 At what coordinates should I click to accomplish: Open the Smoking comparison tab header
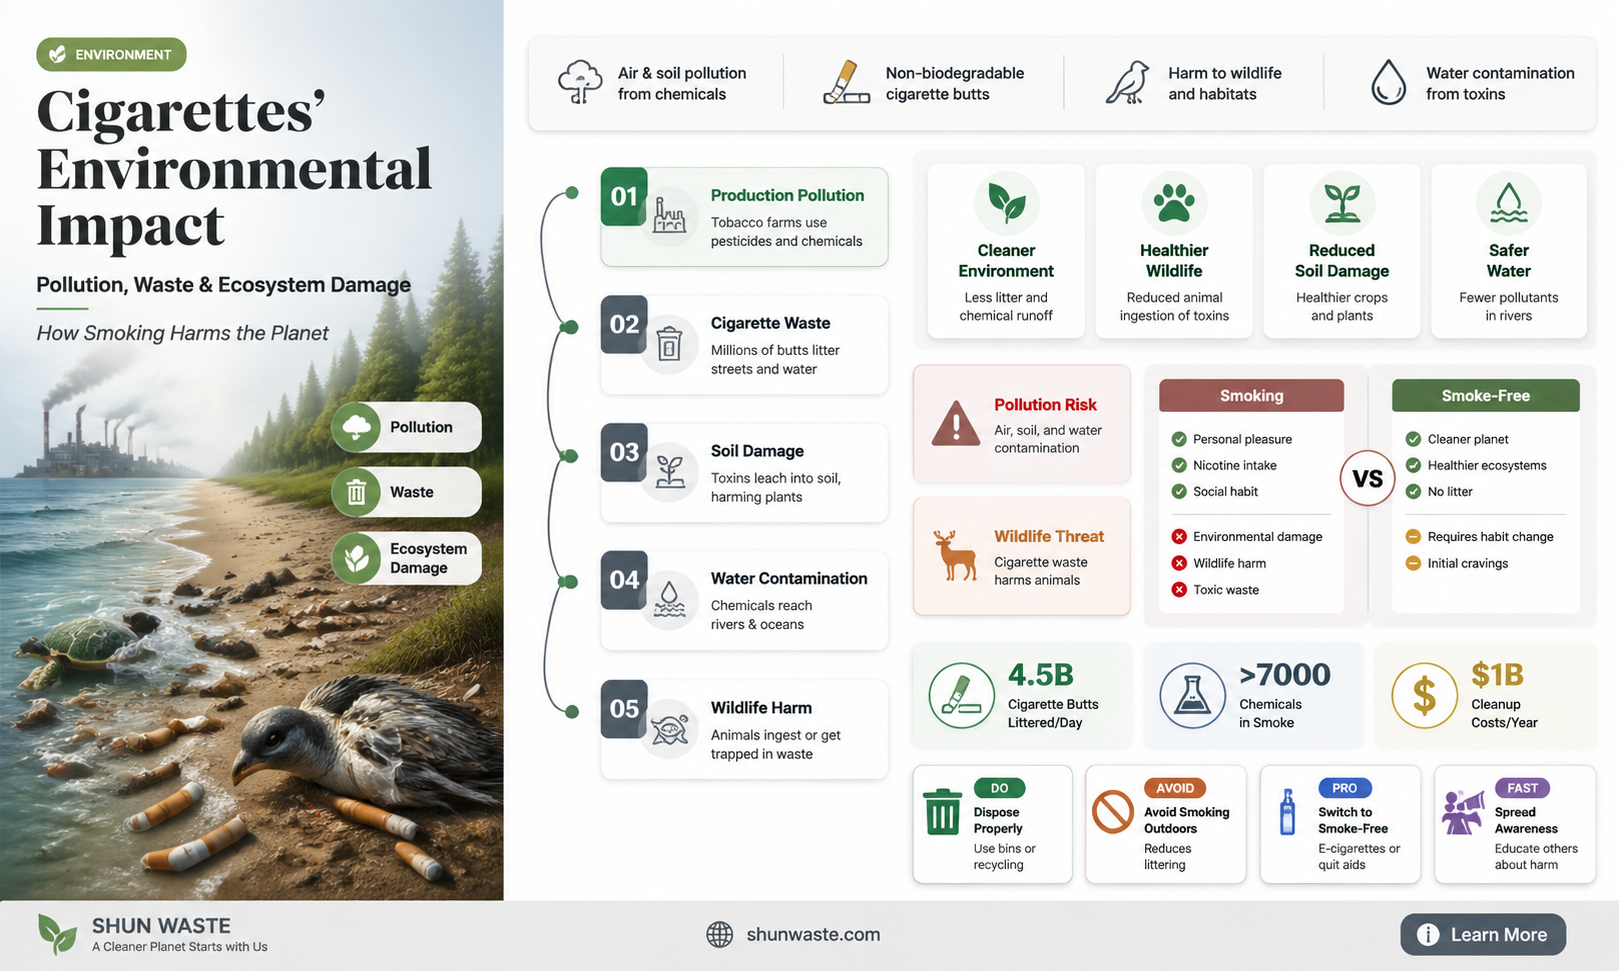[1251, 395]
